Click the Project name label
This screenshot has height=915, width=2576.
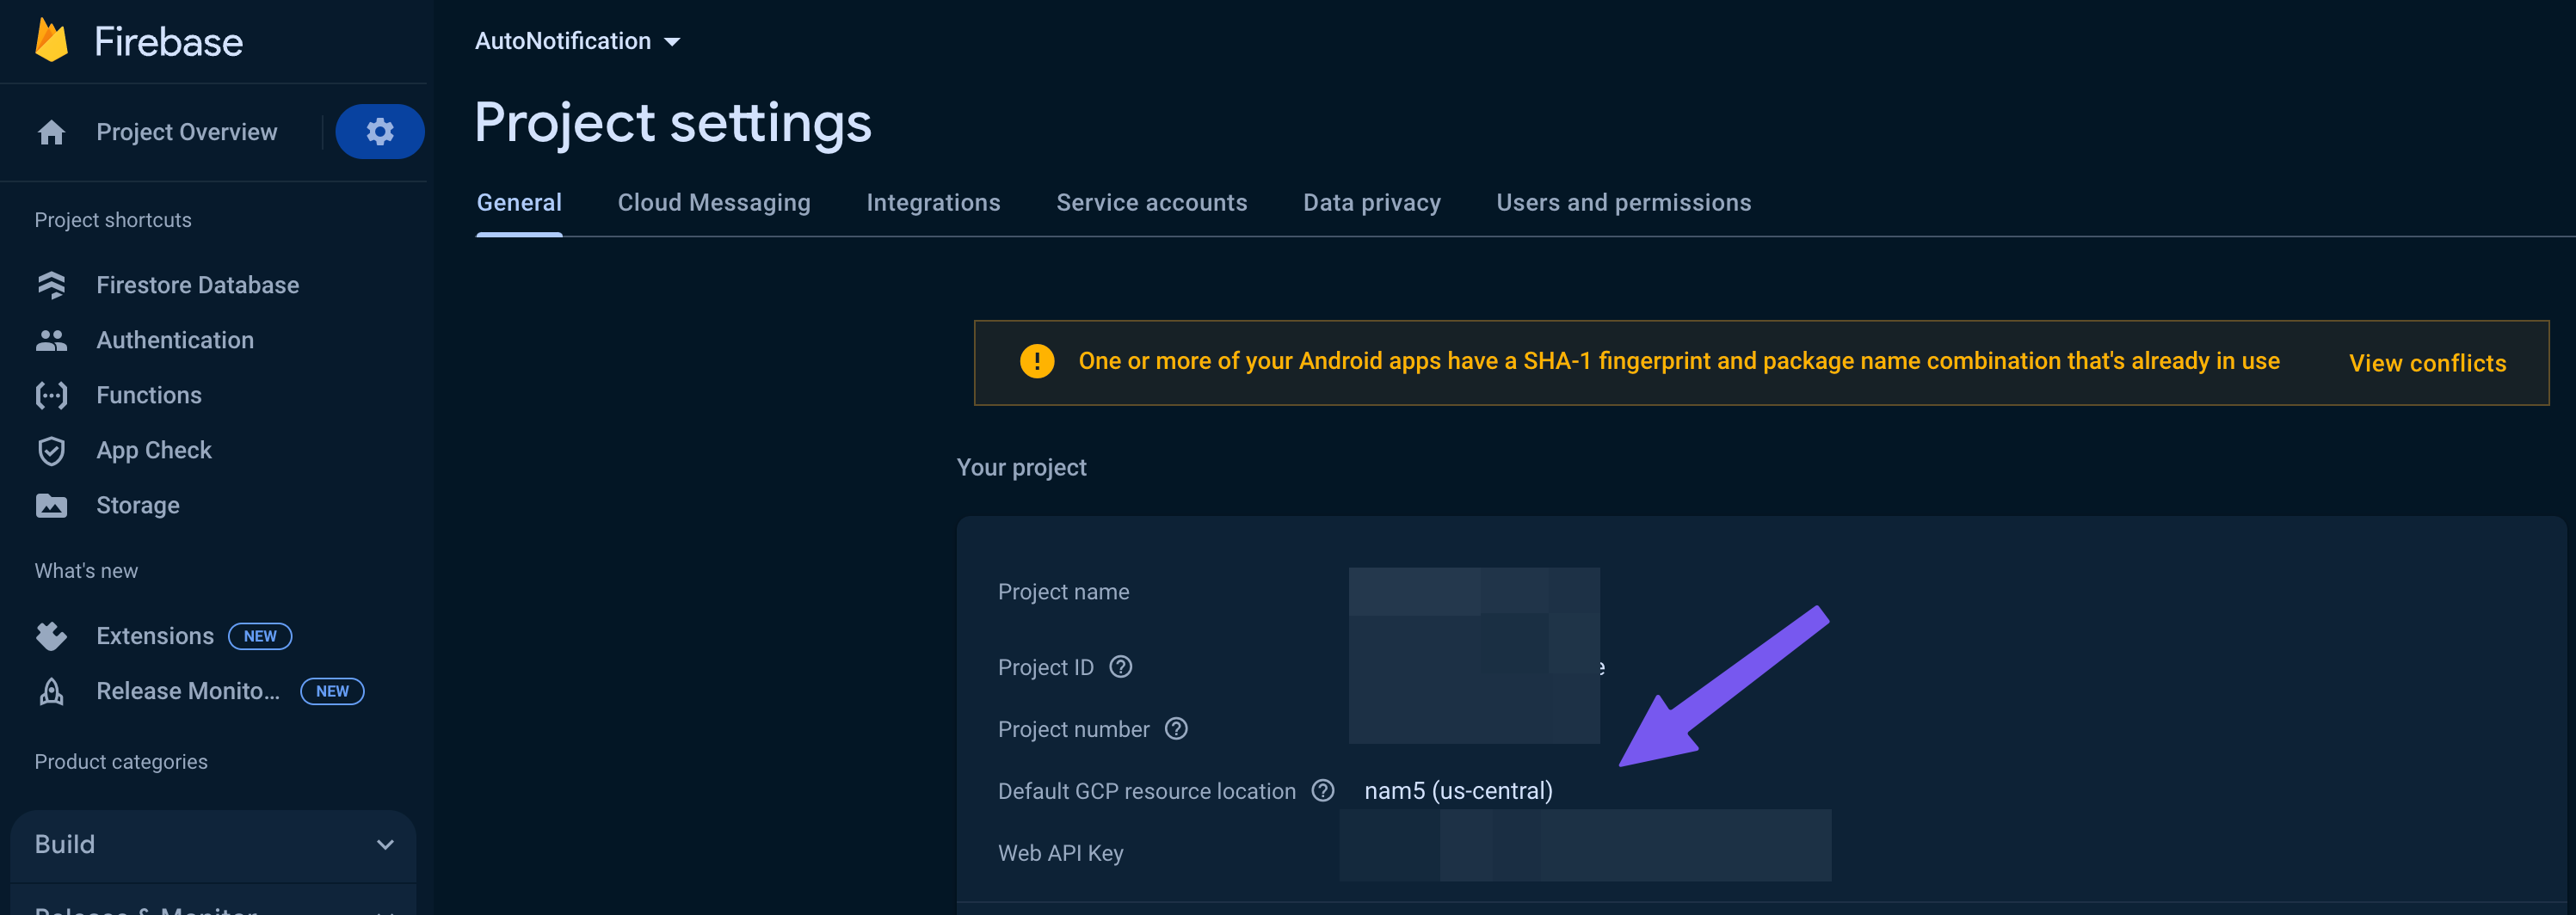click(x=1063, y=592)
